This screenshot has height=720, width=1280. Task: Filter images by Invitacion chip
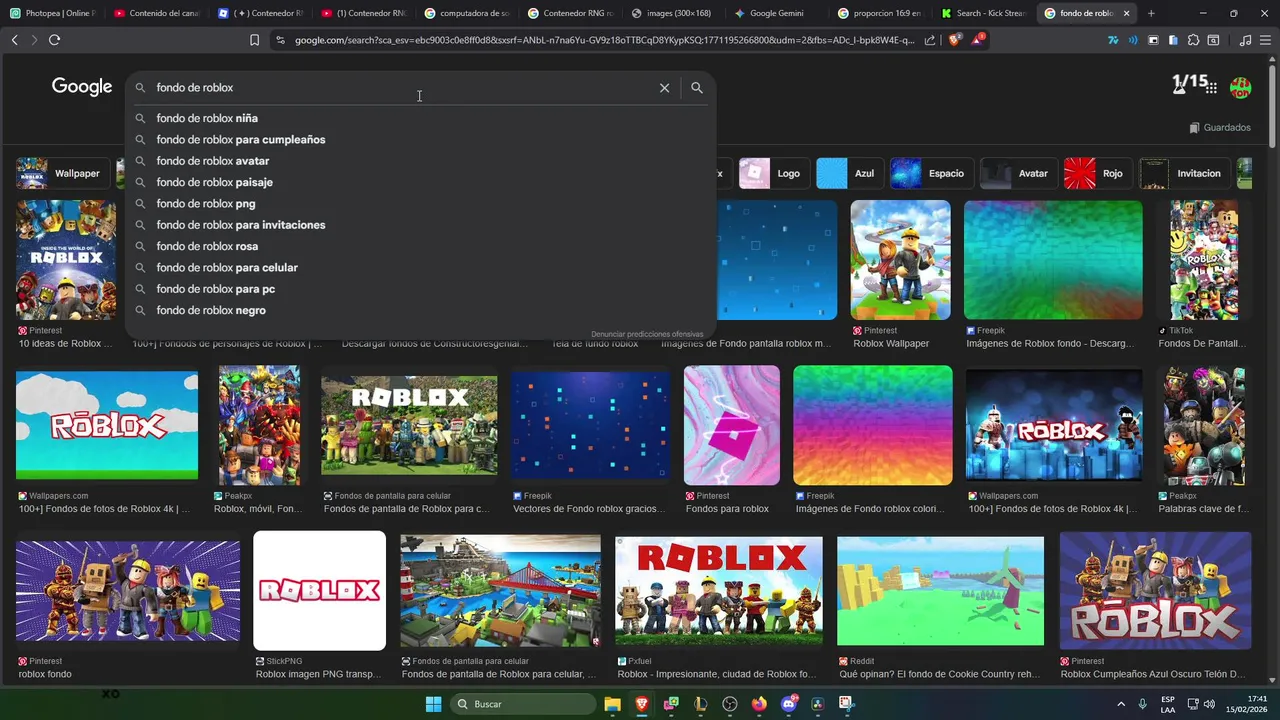[x=1183, y=173]
